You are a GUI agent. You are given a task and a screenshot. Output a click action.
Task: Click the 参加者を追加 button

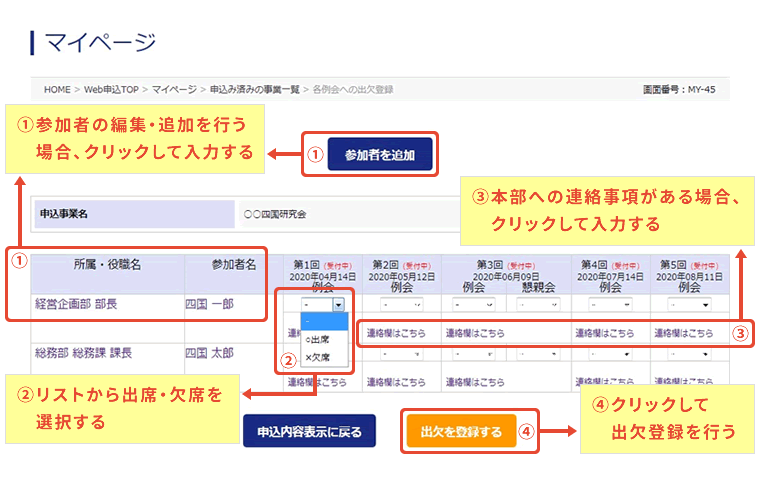pyautogui.click(x=380, y=155)
